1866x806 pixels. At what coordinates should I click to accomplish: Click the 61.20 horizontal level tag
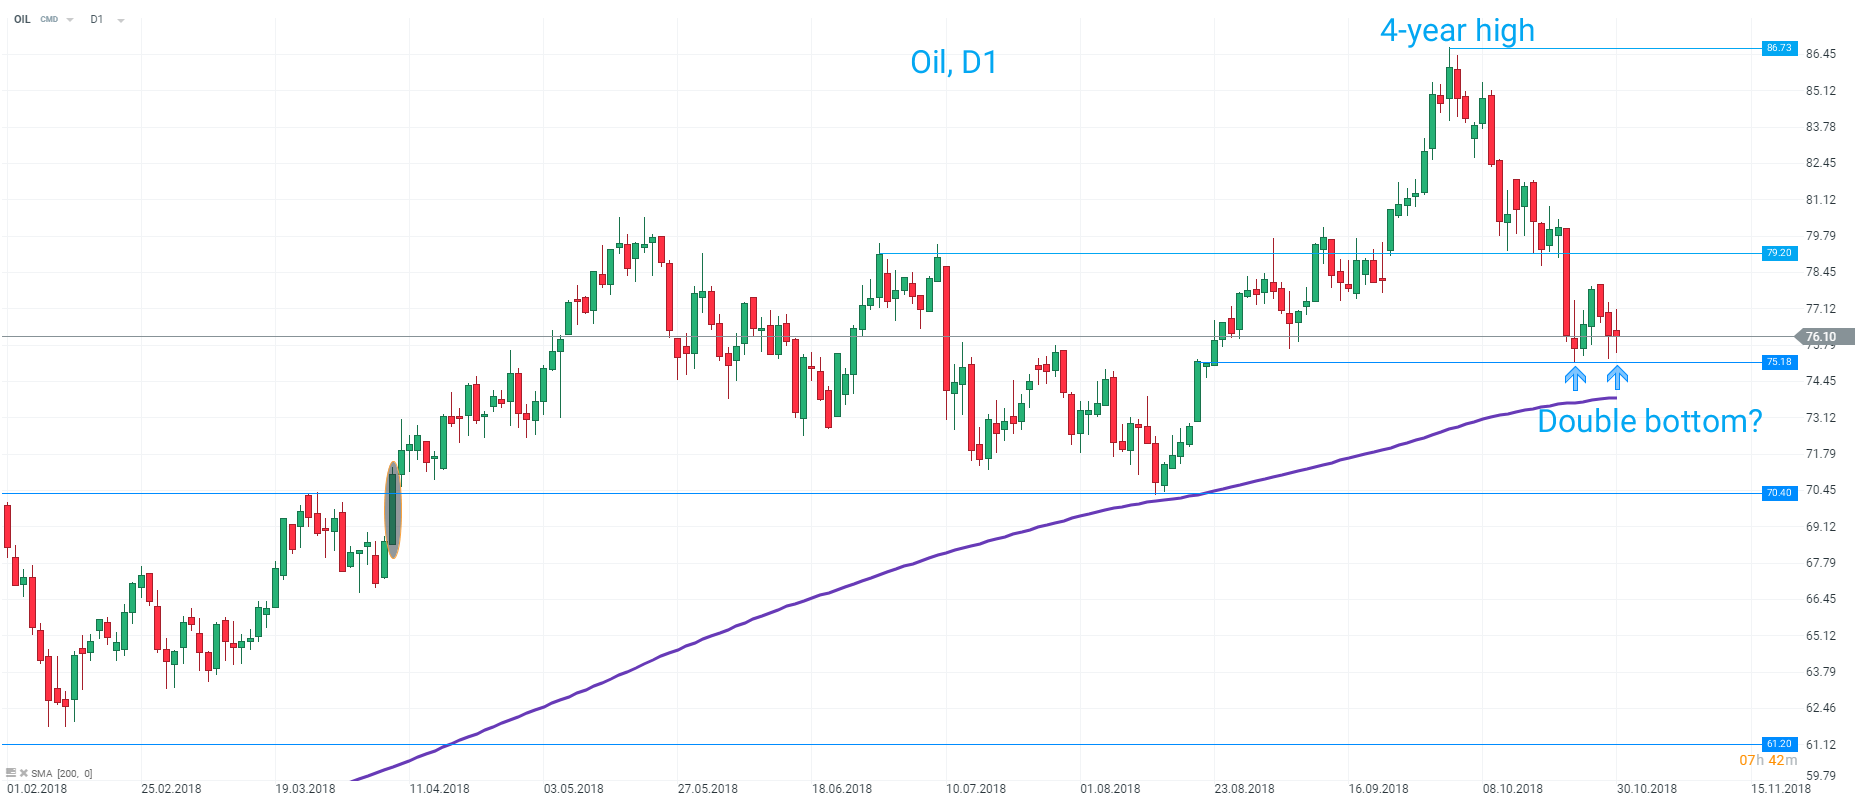point(1779,744)
